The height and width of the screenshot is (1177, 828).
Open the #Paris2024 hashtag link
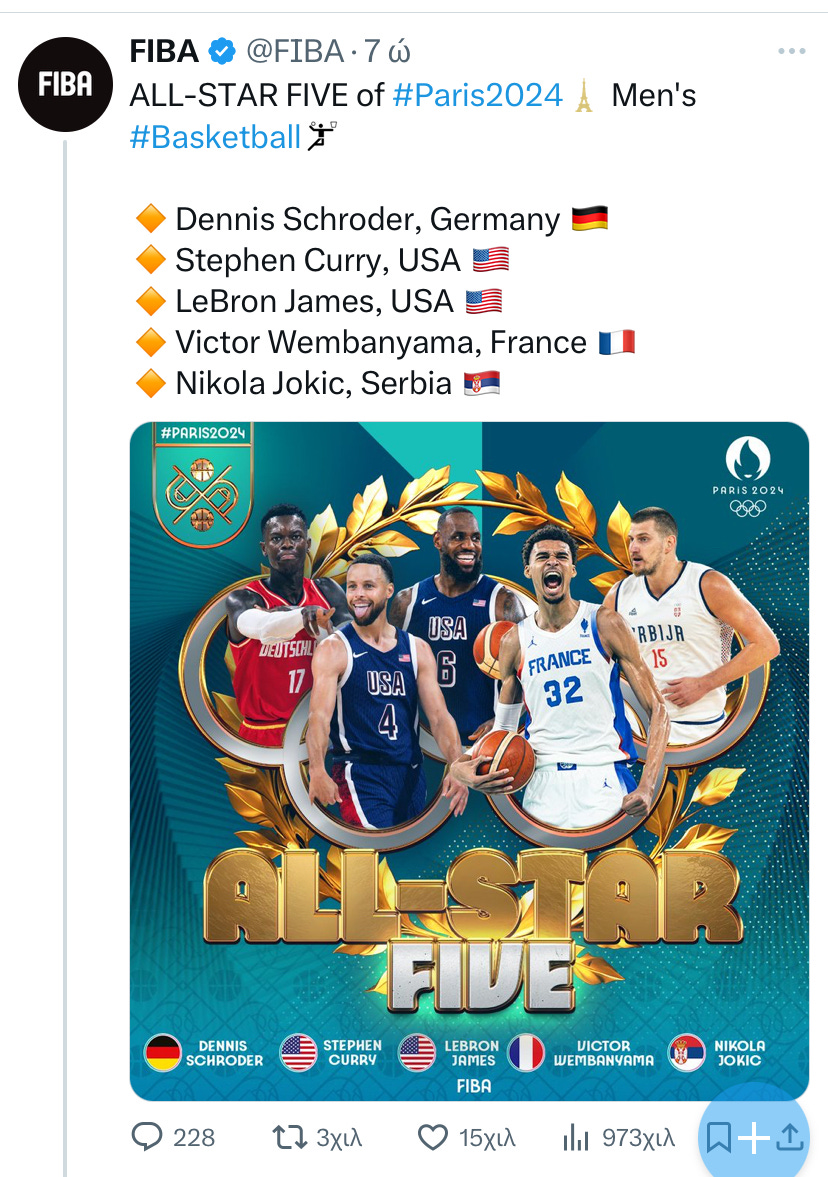click(x=477, y=95)
